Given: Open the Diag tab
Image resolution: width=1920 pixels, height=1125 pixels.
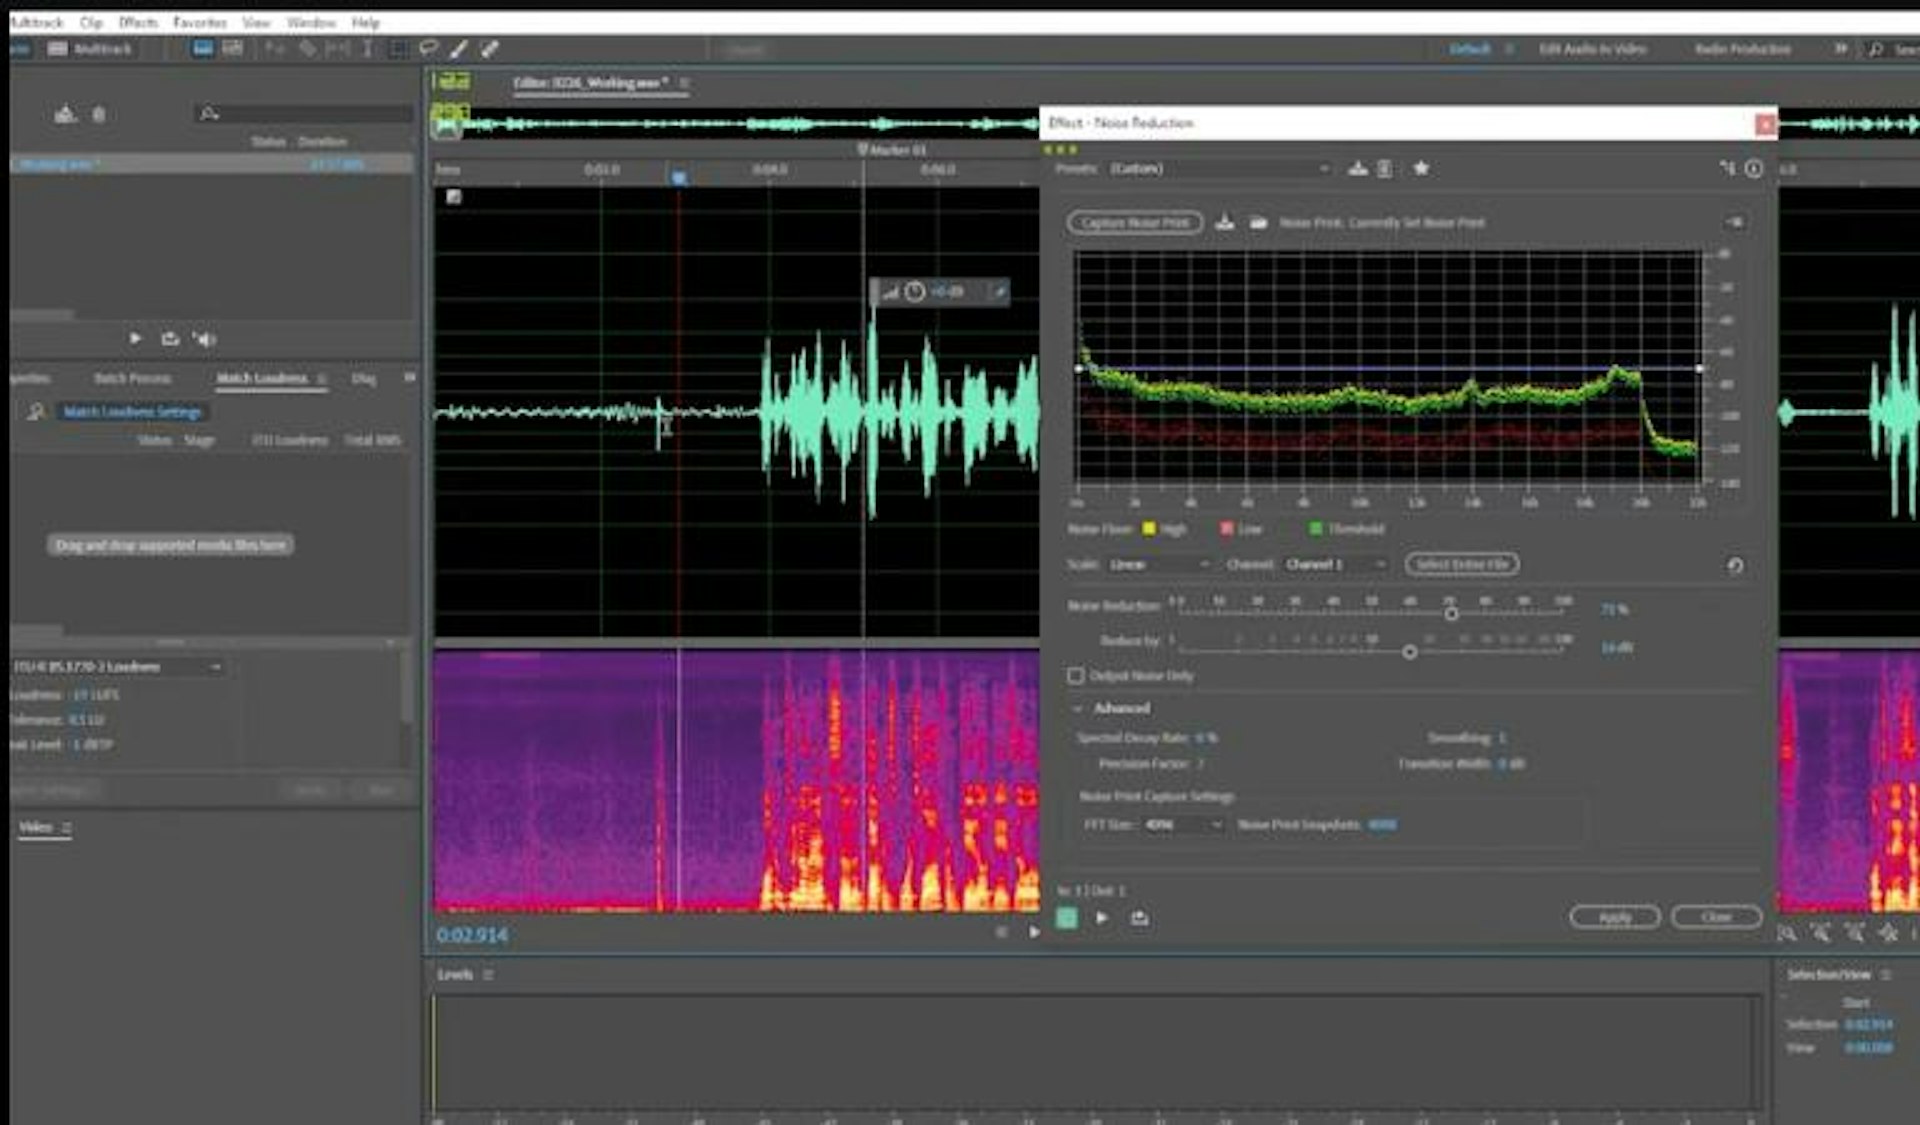Looking at the screenshot, I should (364, 378).
